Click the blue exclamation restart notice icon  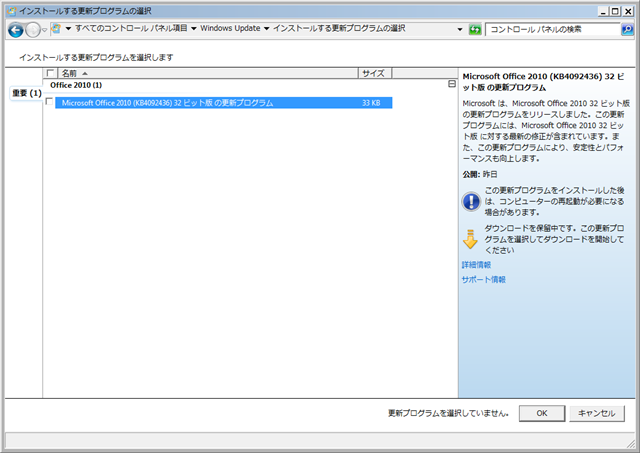click(471, 202)
